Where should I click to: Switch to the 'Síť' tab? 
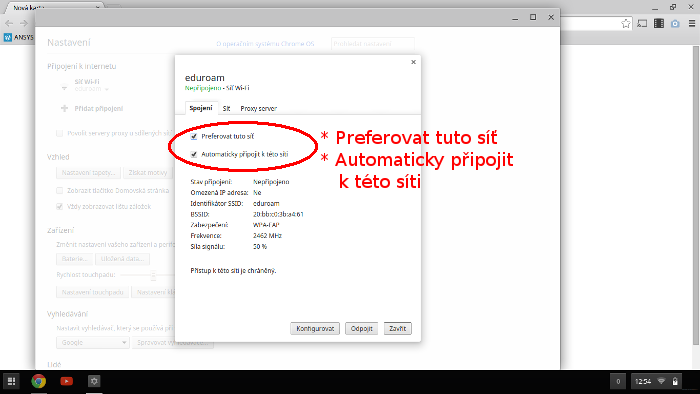226,108
